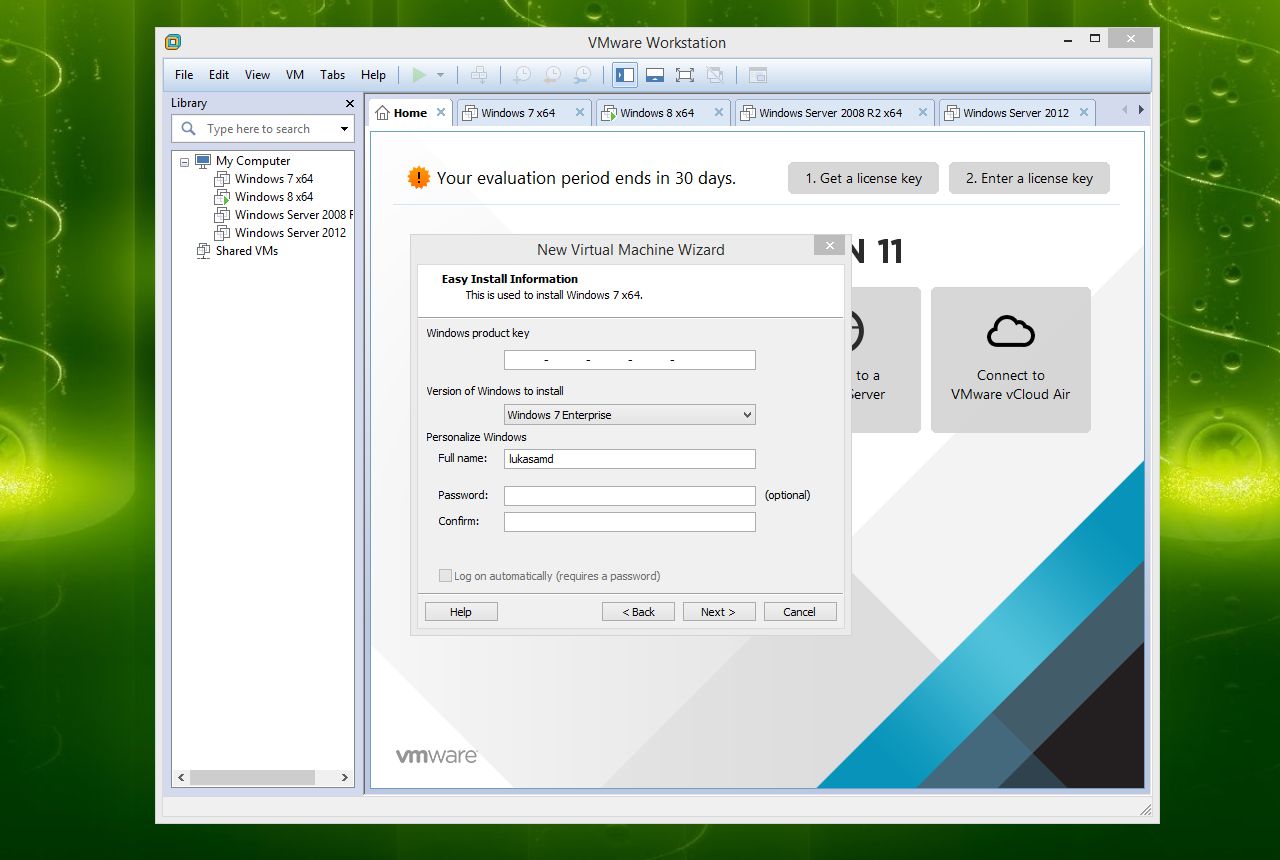Close the Windows 7 x64 tab
The height and width of the screenshot is (860, 1280).
(580, 113)
